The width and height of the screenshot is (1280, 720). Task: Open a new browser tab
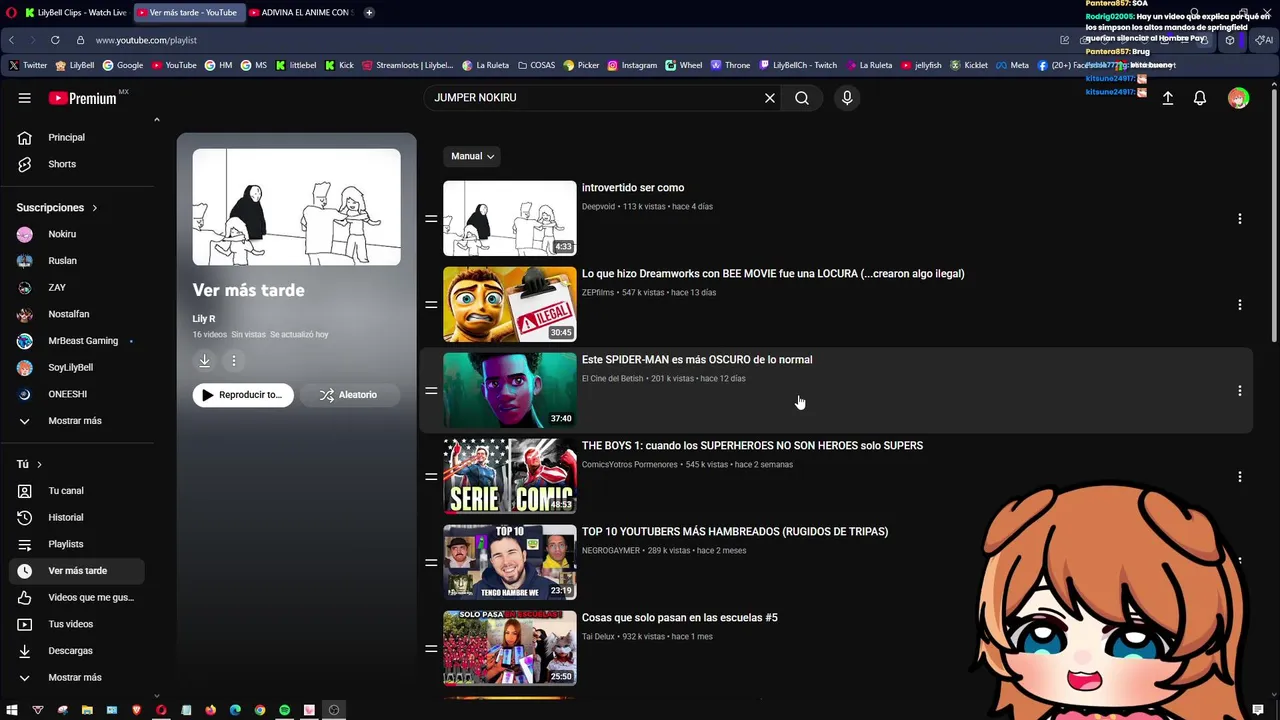tap(369, 12)
